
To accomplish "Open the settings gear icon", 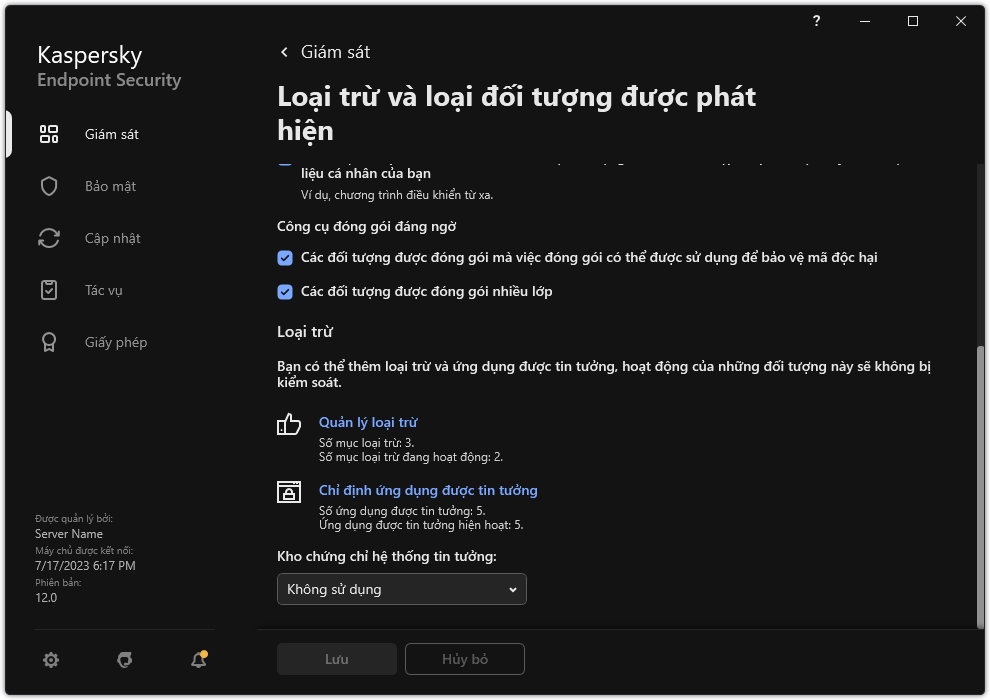I will 50,660.
